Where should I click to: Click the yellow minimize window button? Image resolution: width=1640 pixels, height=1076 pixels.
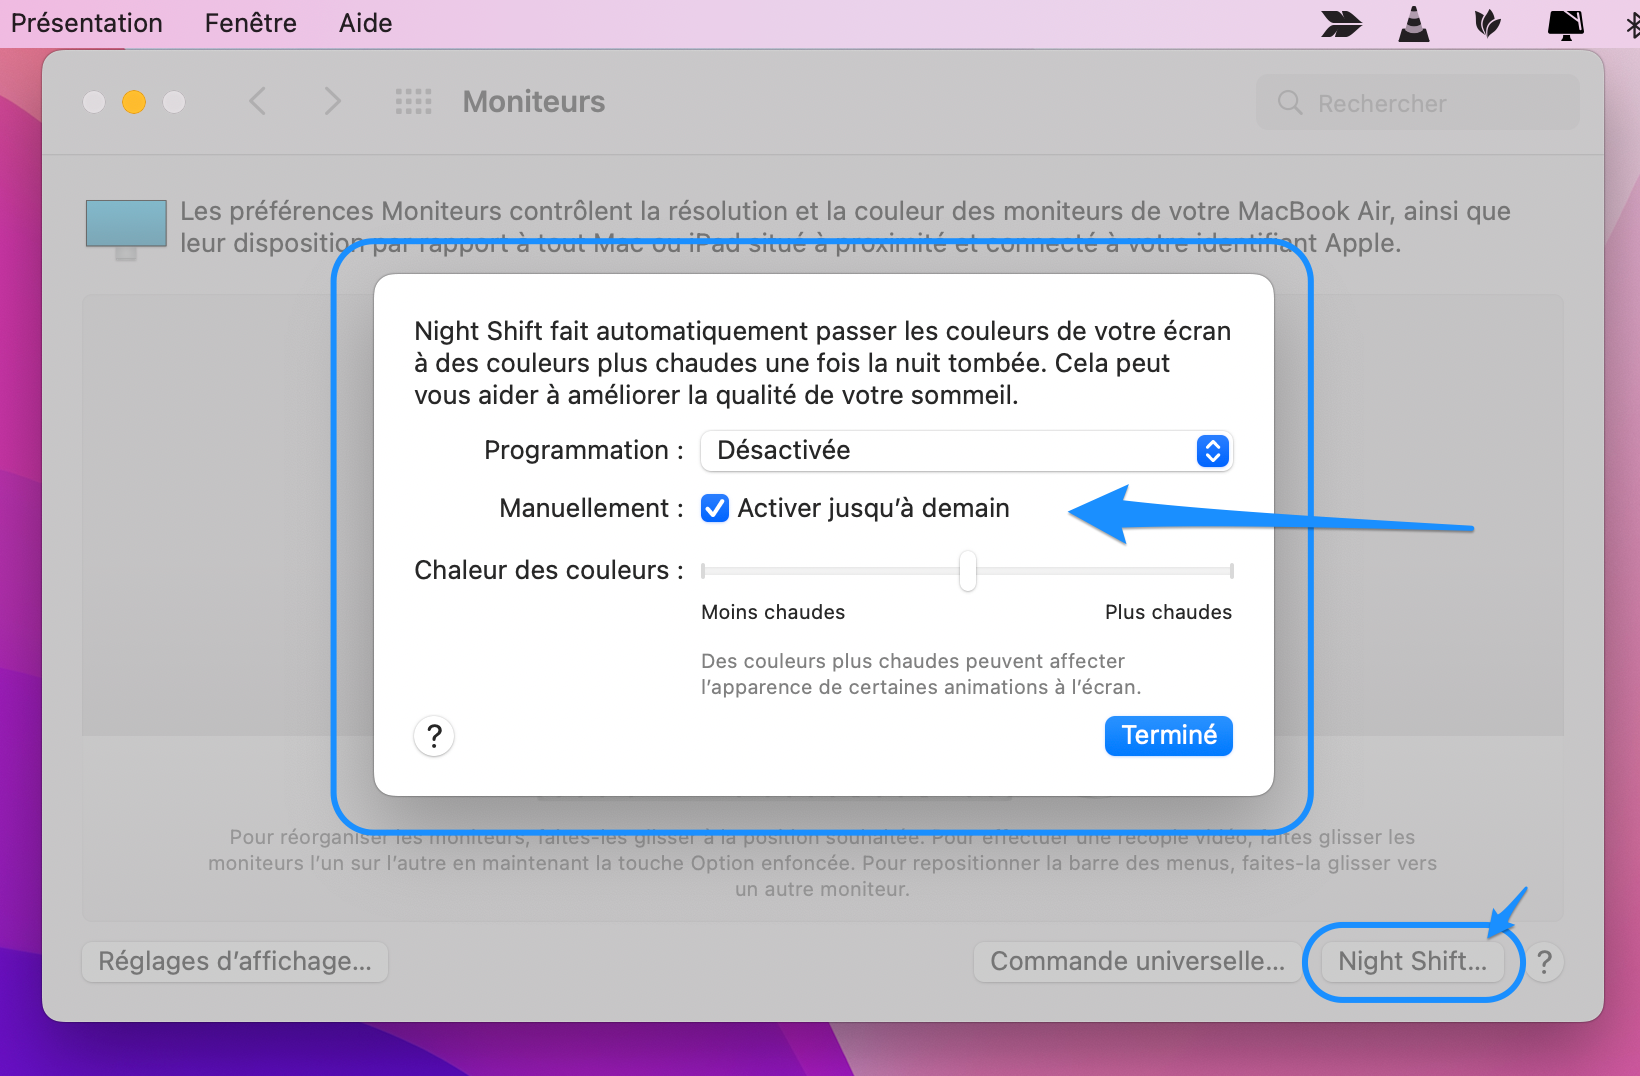coord(134,102)
